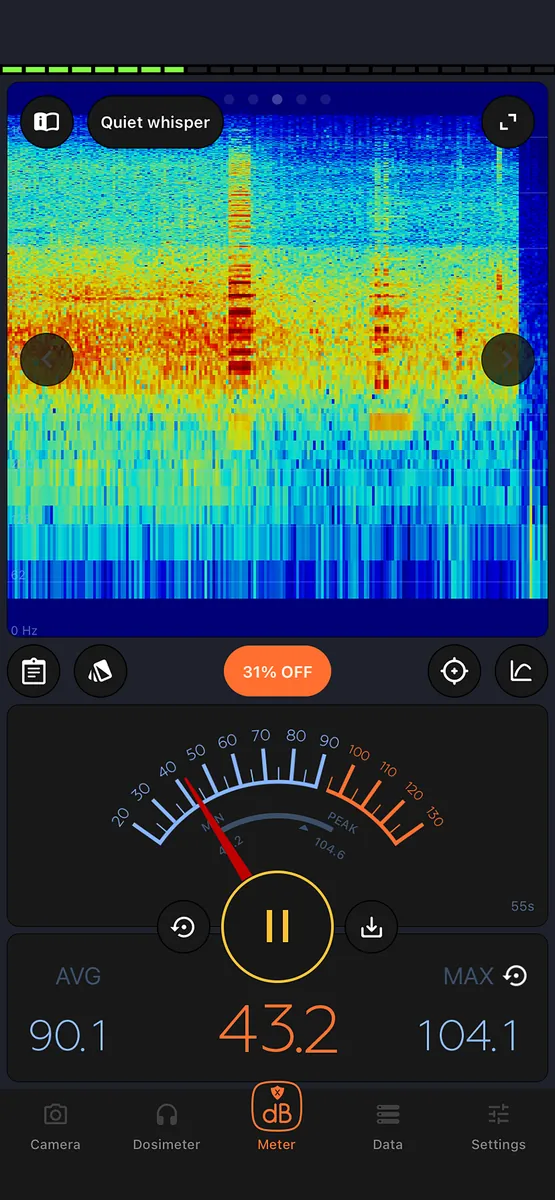Viewport: 555px width, 1200px height.
Task: Open the Data tab
Action: [x=388, y=1126]
